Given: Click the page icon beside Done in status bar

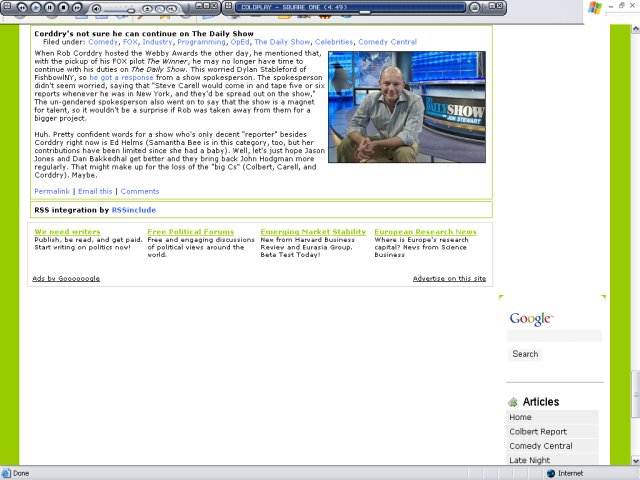Looking at the screenshot, I should point(6,473).
